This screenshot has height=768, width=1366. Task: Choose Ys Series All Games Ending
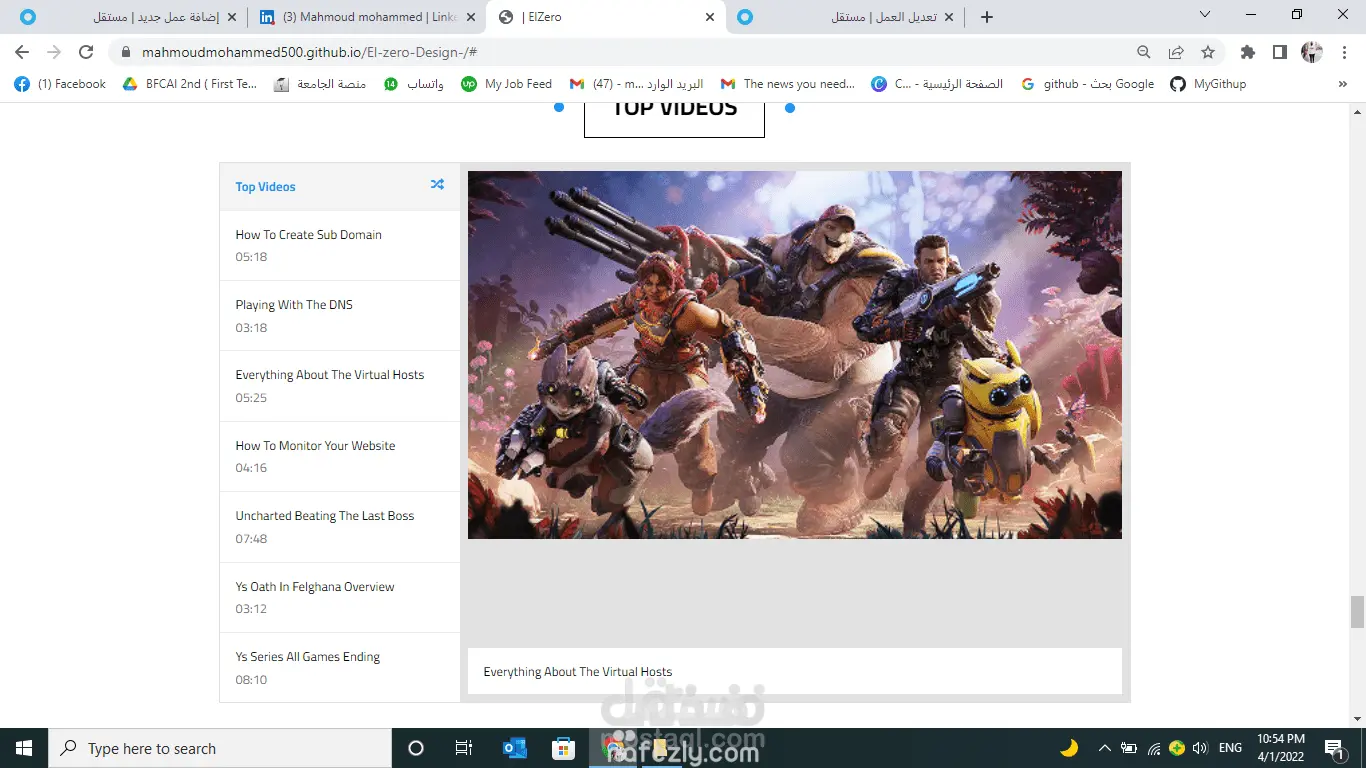340,668
